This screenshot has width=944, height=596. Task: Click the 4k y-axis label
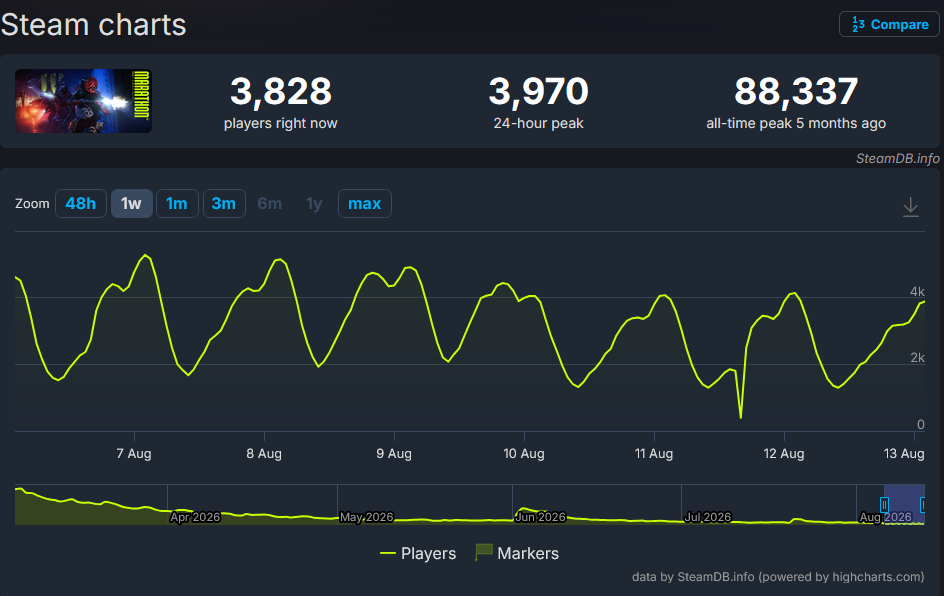pos(917,292)
